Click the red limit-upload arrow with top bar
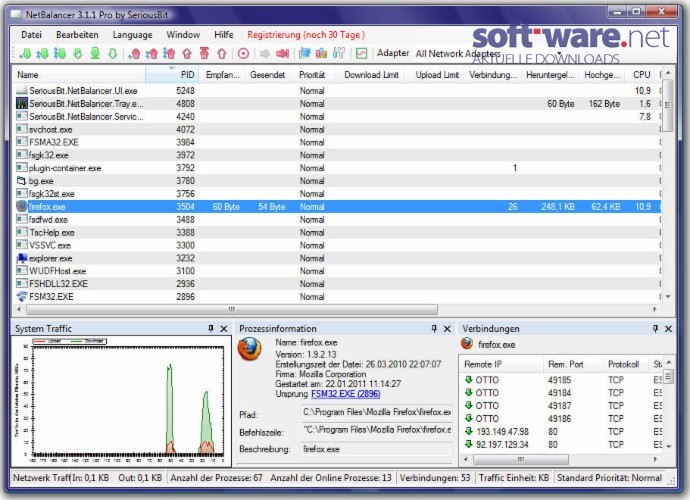Image resolution: width=690 pixels, height=500 pixels. click(204, 54)
